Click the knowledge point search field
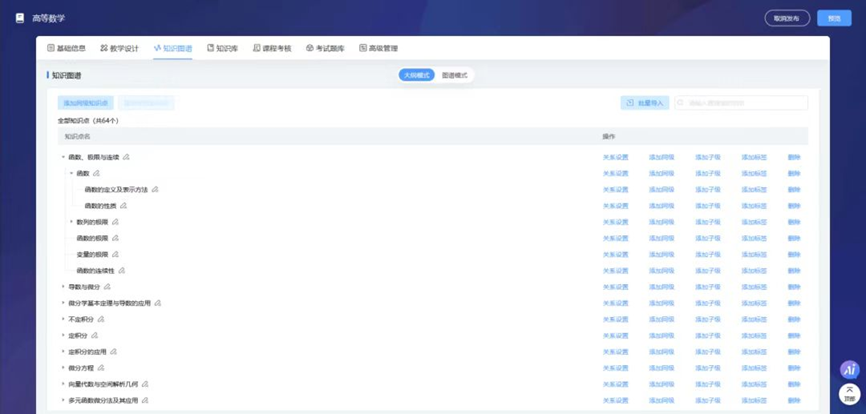Viewport: 866px width, 414px height. tap(741, 103)
